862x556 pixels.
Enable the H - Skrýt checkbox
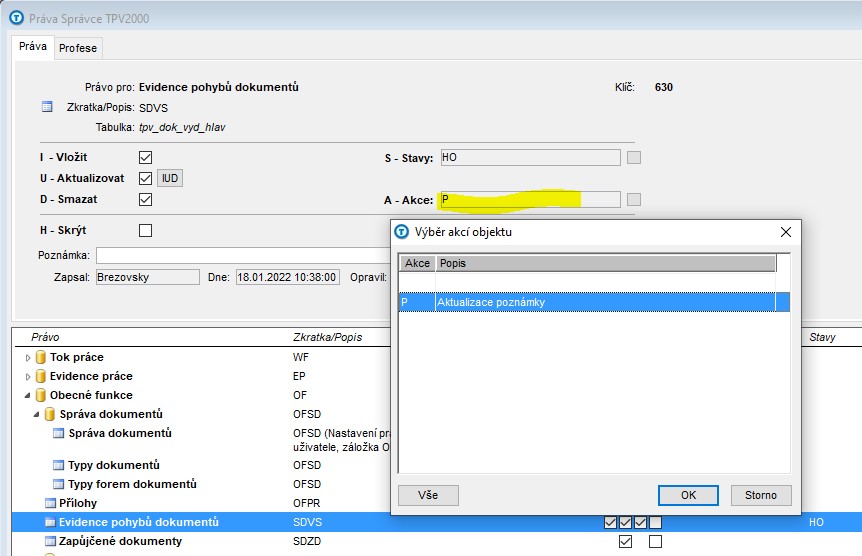tap(145, 230)
